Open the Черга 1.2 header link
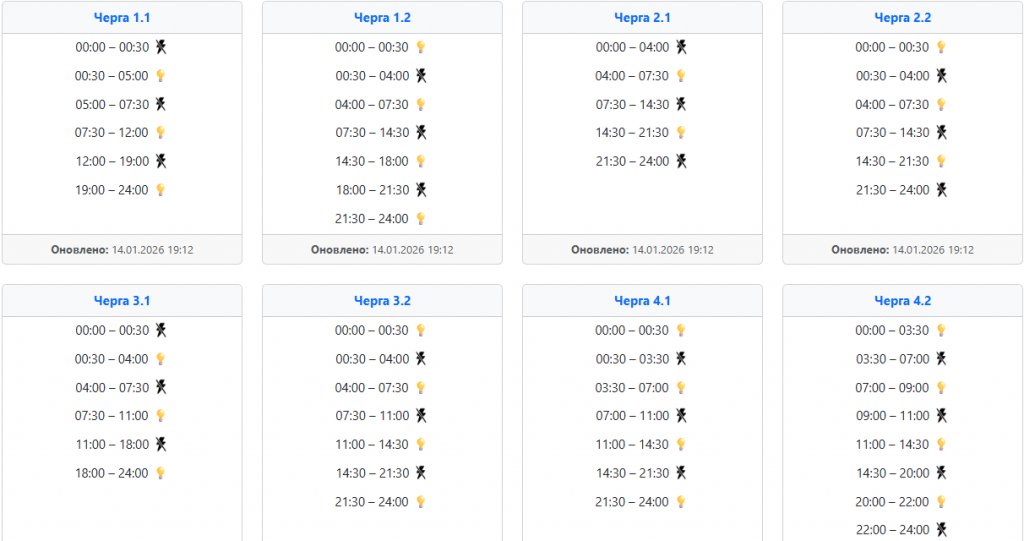Image resolution: width=1024 pixels, height=541 pixels. click(x=382, y=17)
